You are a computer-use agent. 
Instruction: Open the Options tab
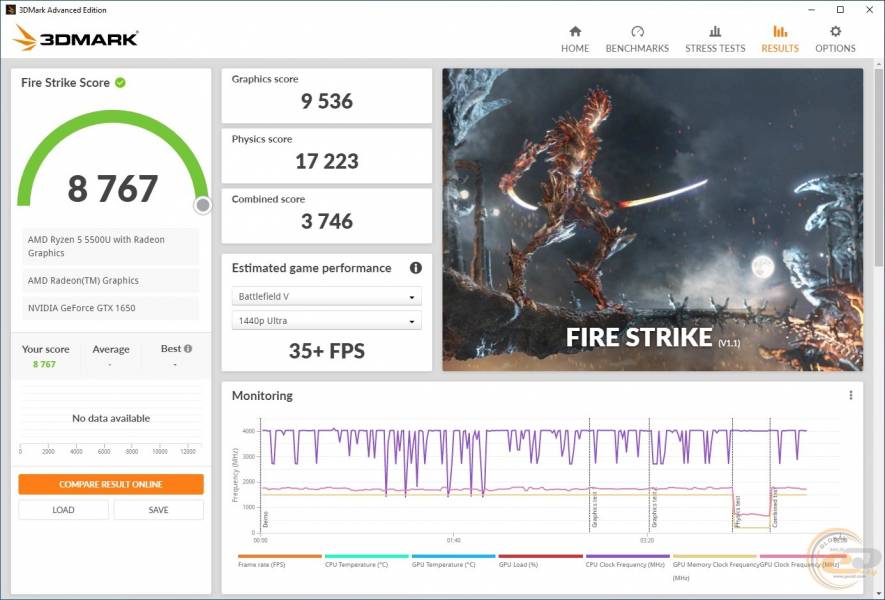[x=835, y=40]
